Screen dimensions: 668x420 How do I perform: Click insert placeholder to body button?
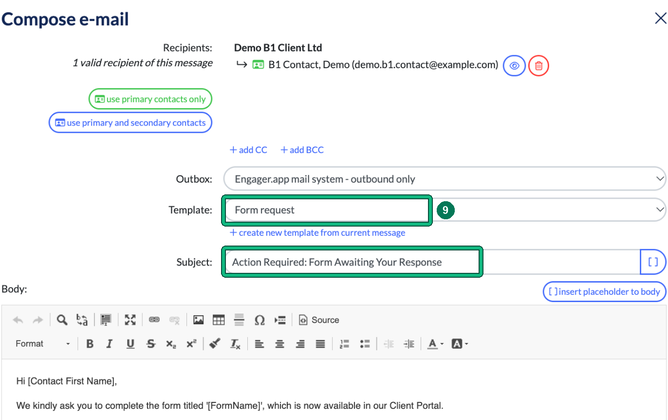pyautogui.click(x=604, y=292)
